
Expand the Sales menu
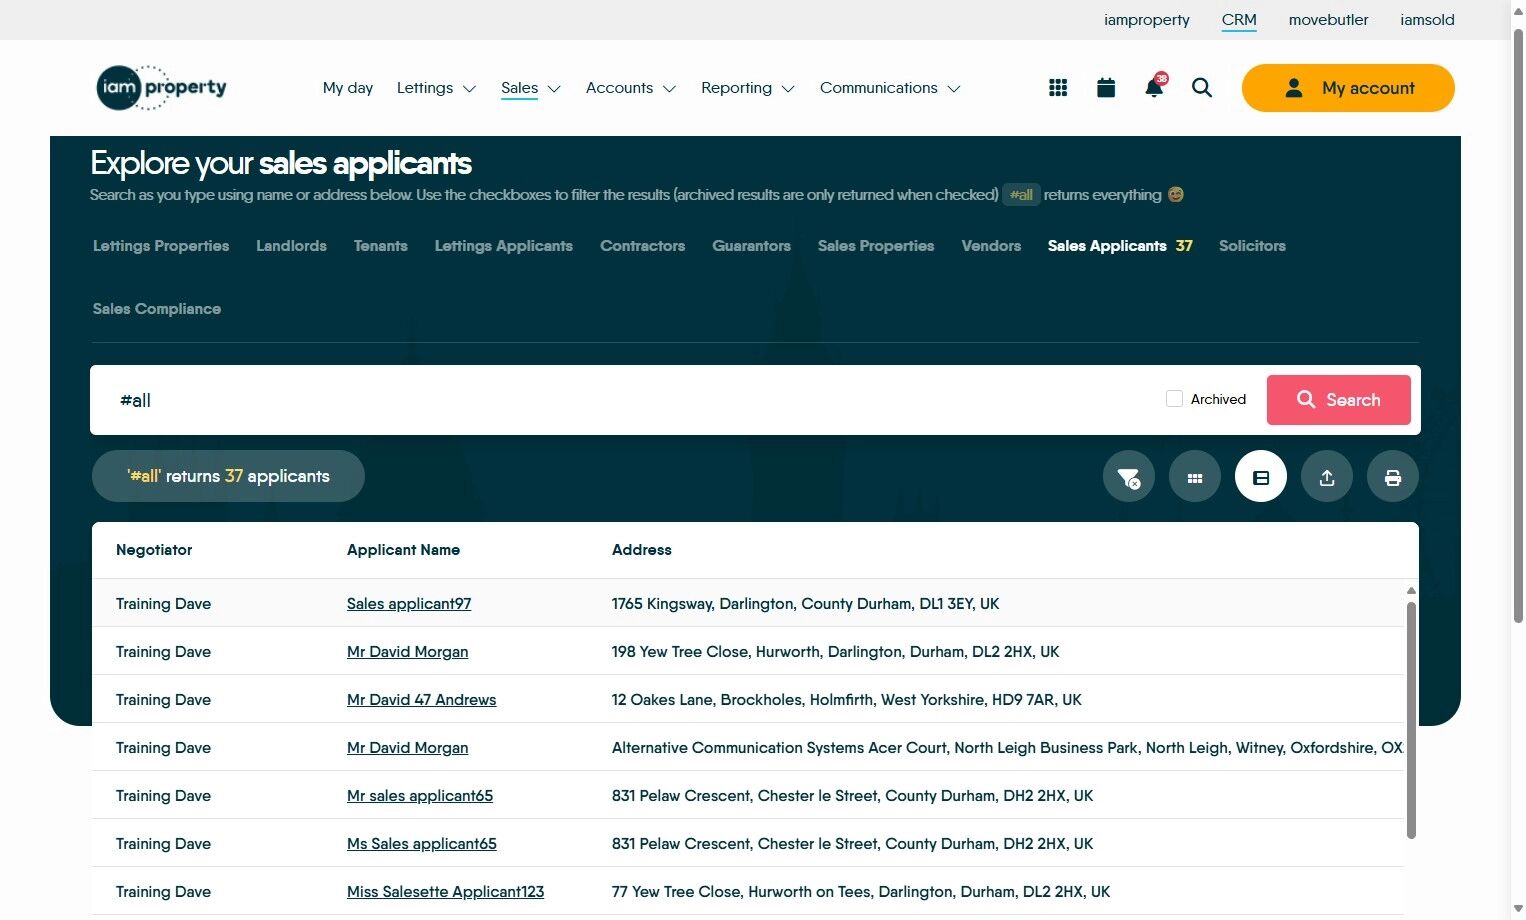(531, 88)
